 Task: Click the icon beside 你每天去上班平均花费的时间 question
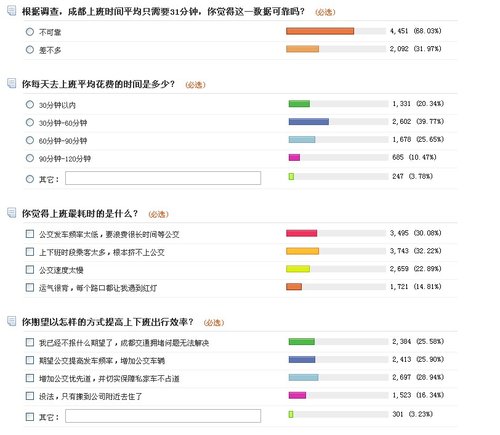pyautogui.click(x=12, y=83)
